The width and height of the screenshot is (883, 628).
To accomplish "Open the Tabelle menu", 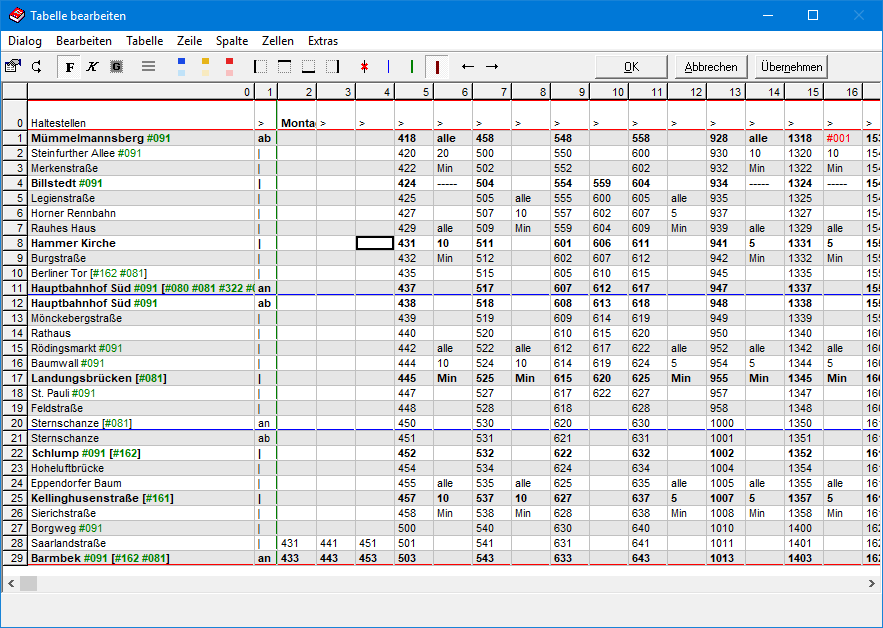I will click(x=144, y=41).
